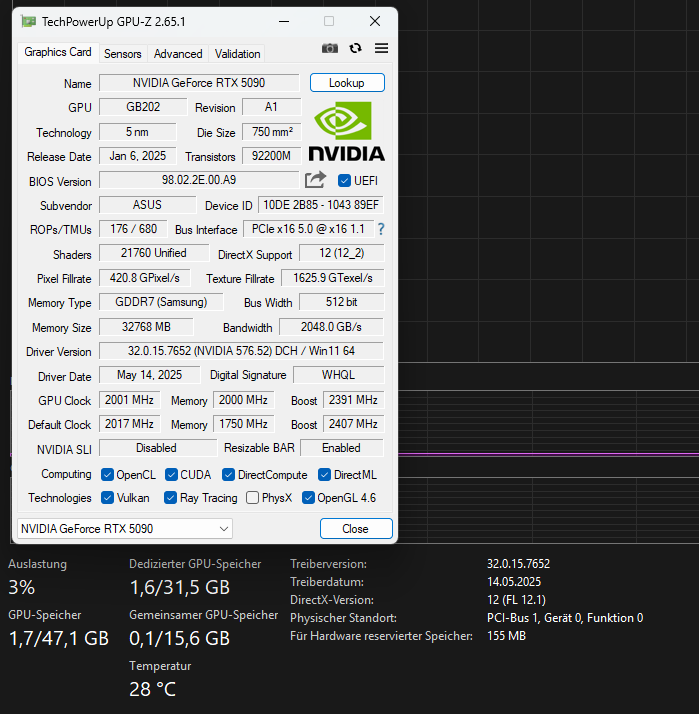Minimize the GPU-Z window

(x=284, y=21)
